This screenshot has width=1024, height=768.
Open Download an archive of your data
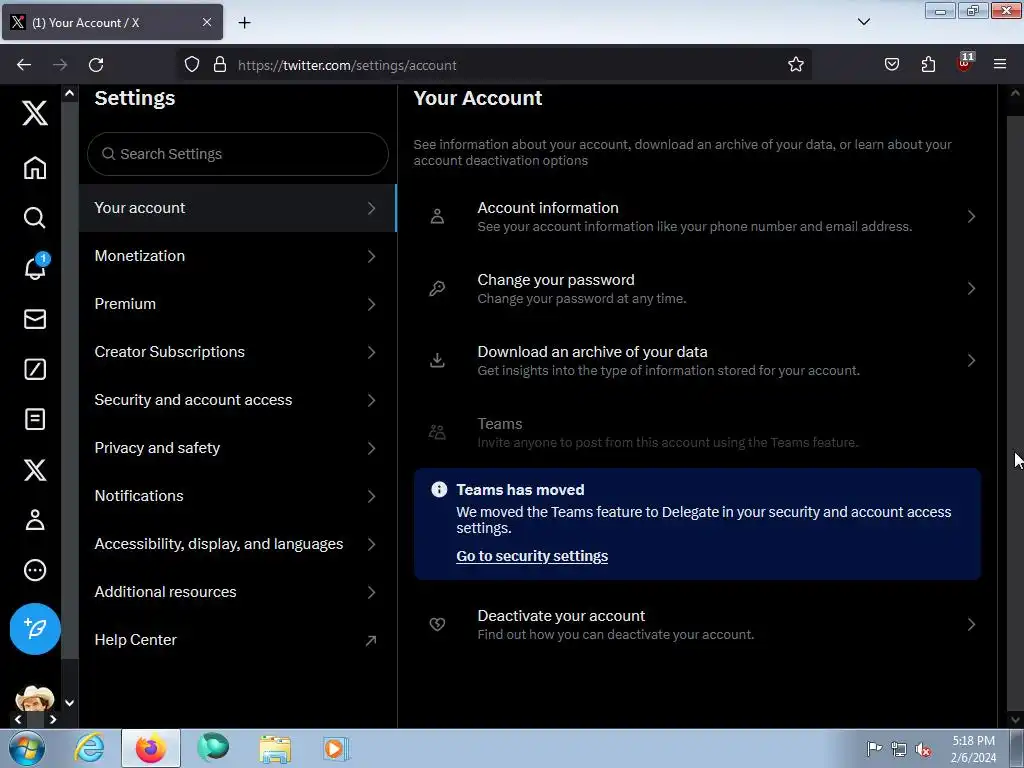point(697,360)
